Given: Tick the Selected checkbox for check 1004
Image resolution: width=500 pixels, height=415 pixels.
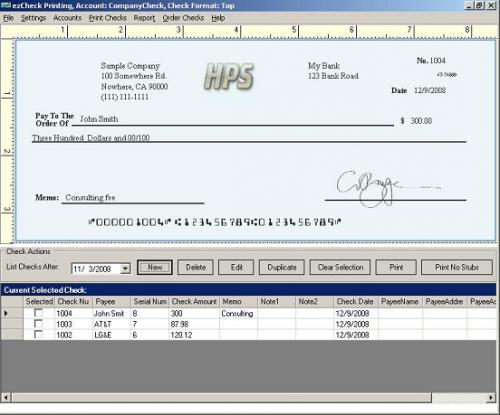Looking at the screenshot, I should [x=38, y=313].
